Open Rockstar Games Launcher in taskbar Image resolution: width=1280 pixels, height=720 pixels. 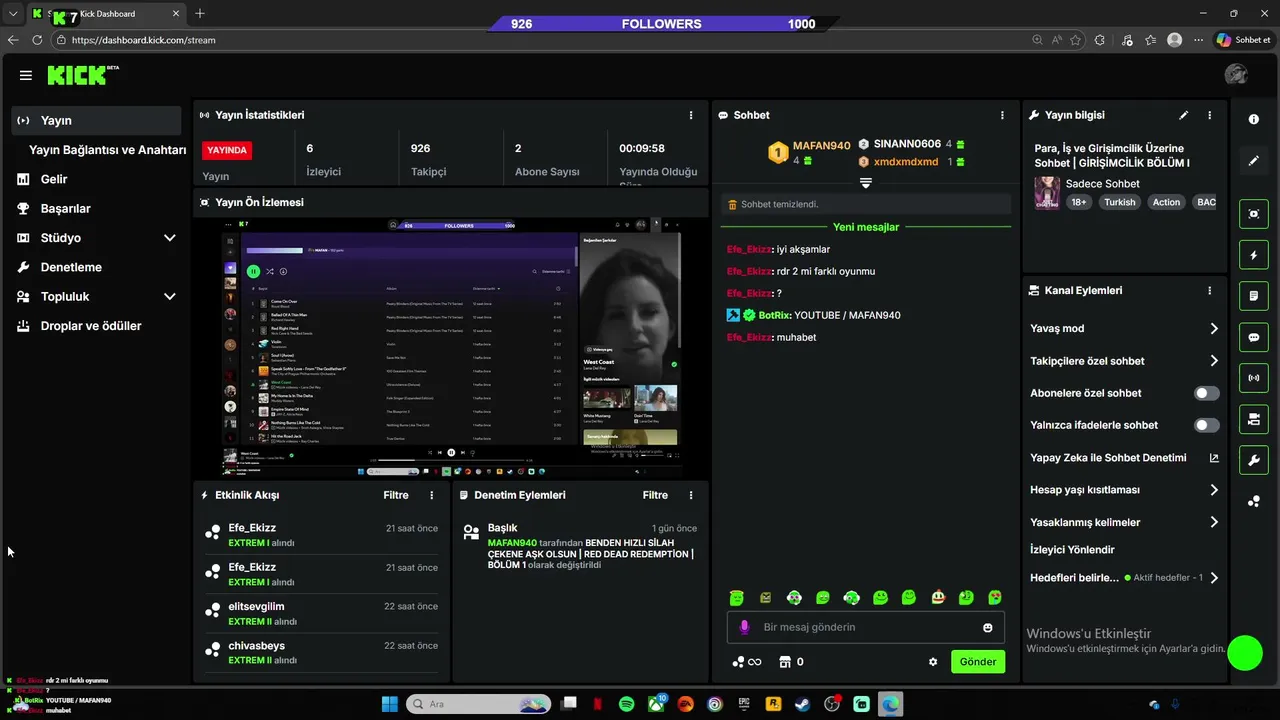click(773, 704)
